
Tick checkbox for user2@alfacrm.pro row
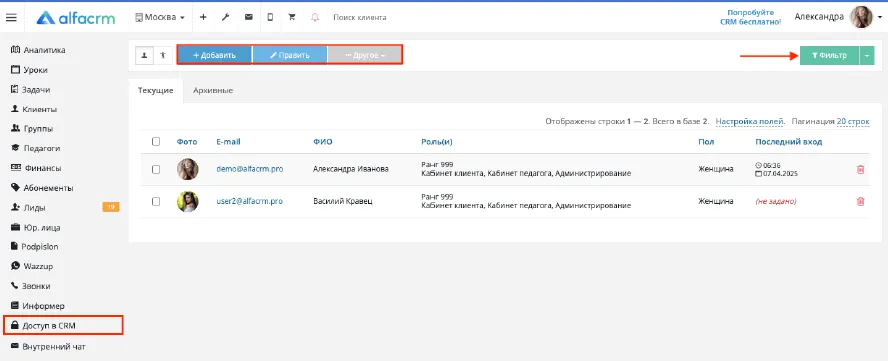click(x=156, y=201)
